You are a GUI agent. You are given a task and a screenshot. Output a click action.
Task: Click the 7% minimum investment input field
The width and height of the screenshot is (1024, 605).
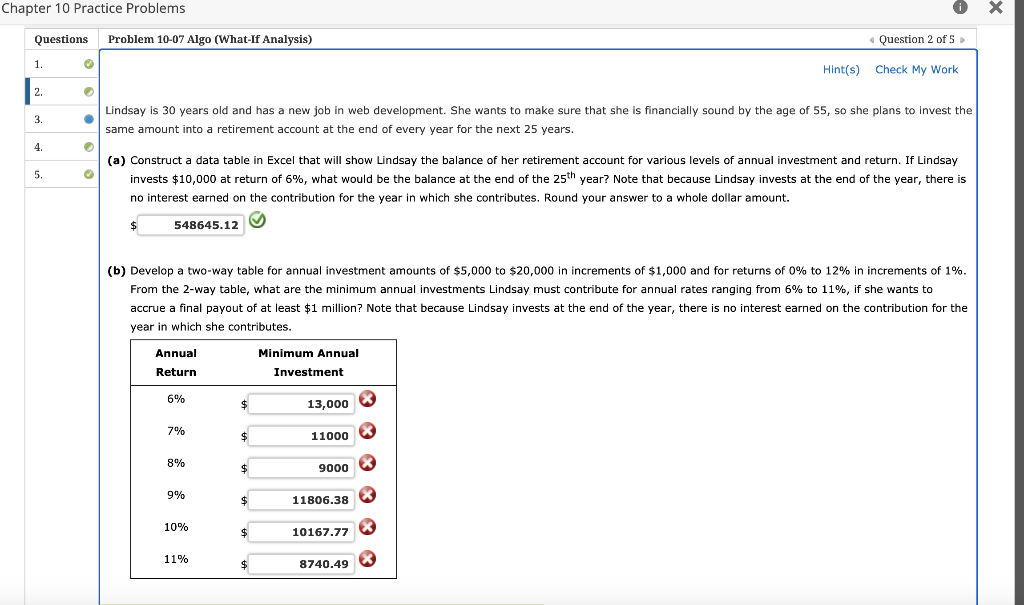click(301, 436)
